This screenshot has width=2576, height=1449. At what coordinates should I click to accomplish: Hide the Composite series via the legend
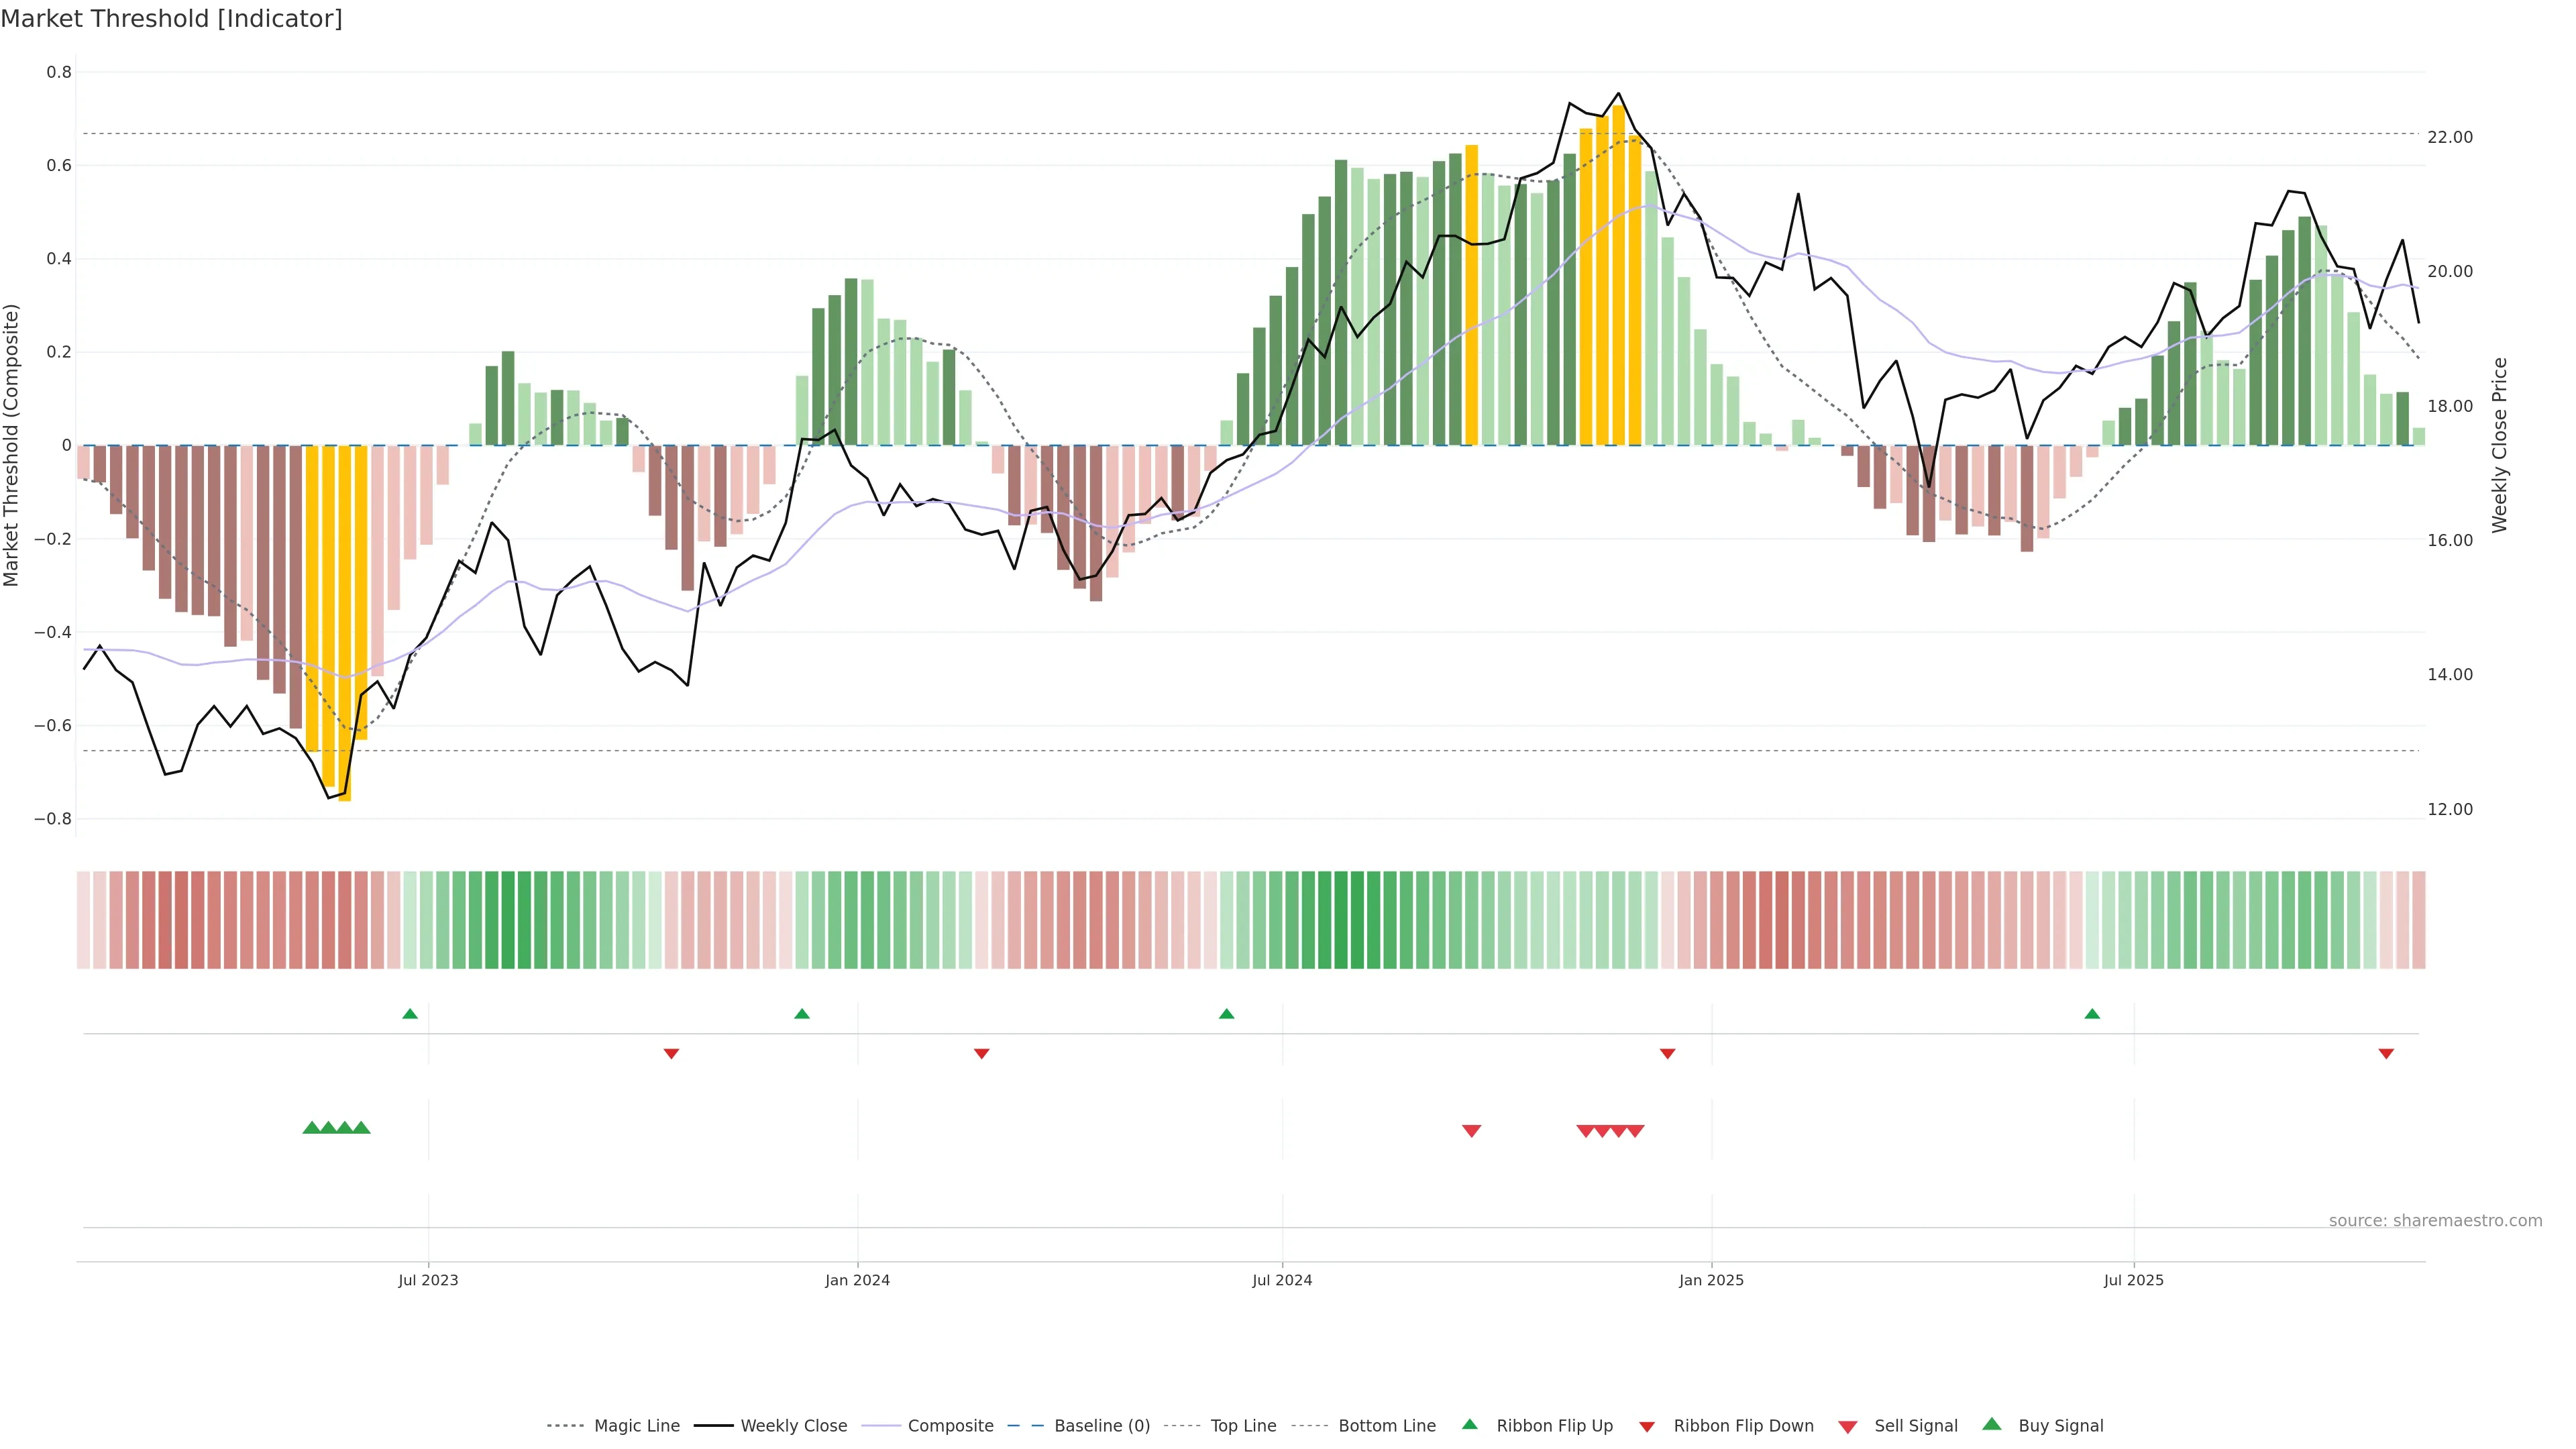tap(950, 1426)
